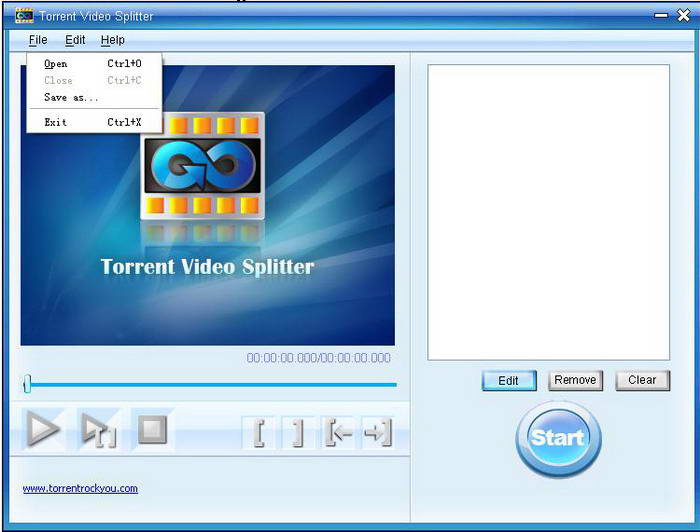Choose Open from the File menu
Screen dimensions: 700x532
click(94, 63)
